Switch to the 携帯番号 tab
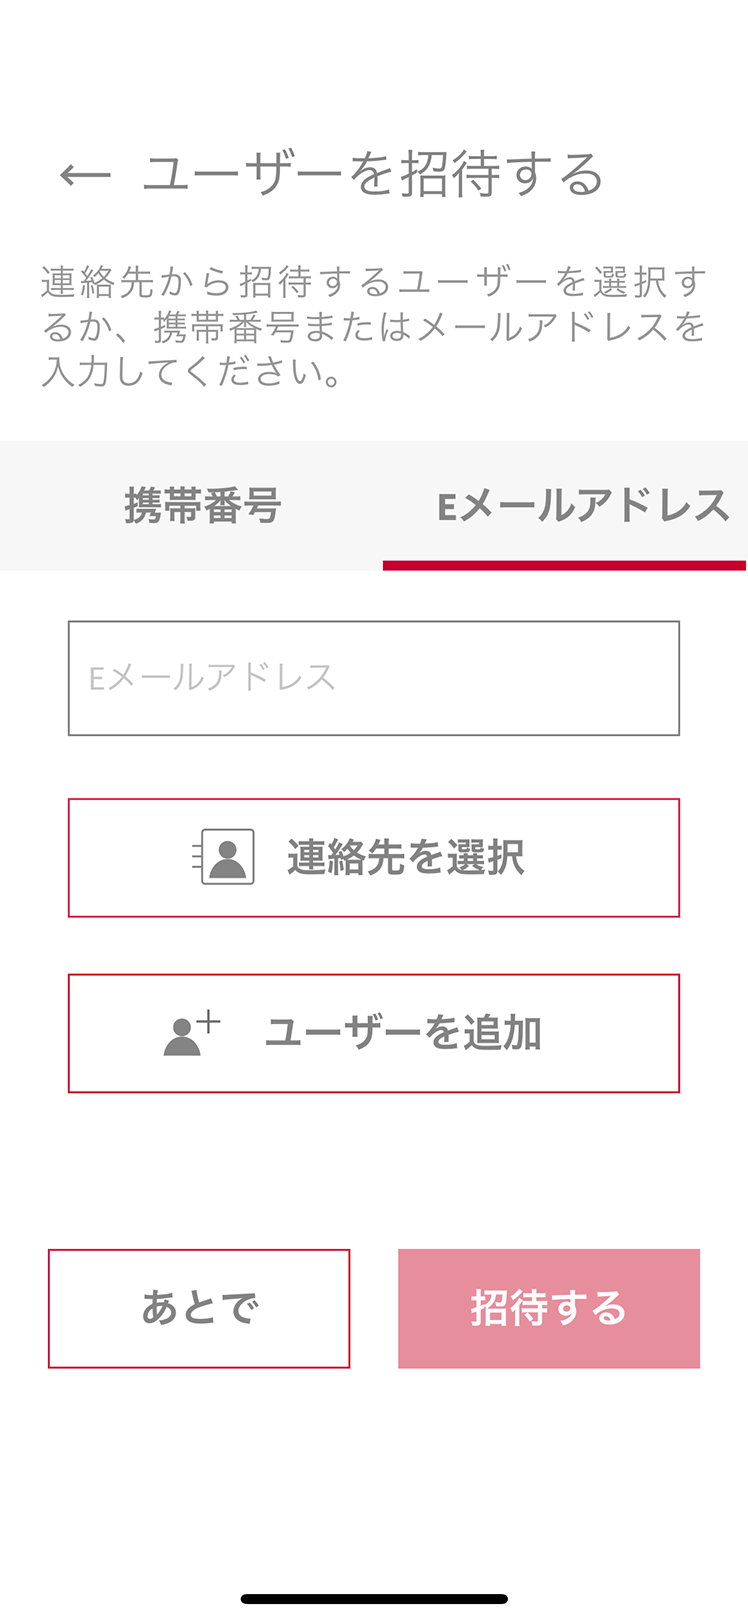748x1620 pixels. (202, 506)
